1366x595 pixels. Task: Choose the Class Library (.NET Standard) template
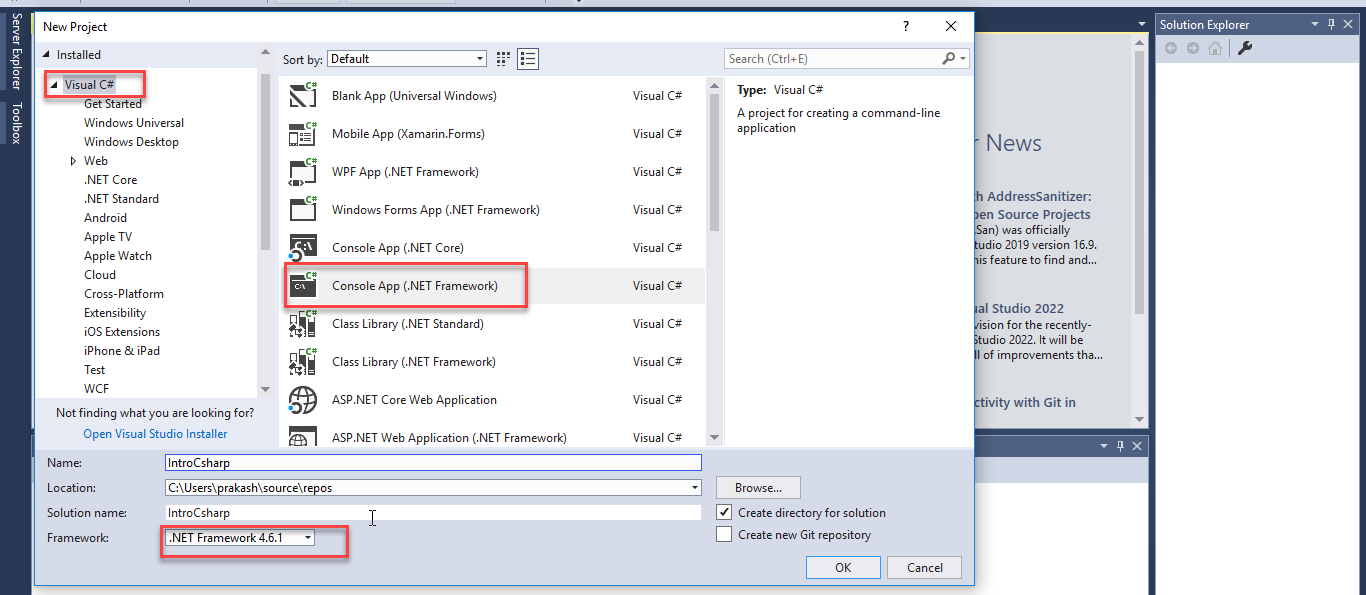(x=408, y=323)
